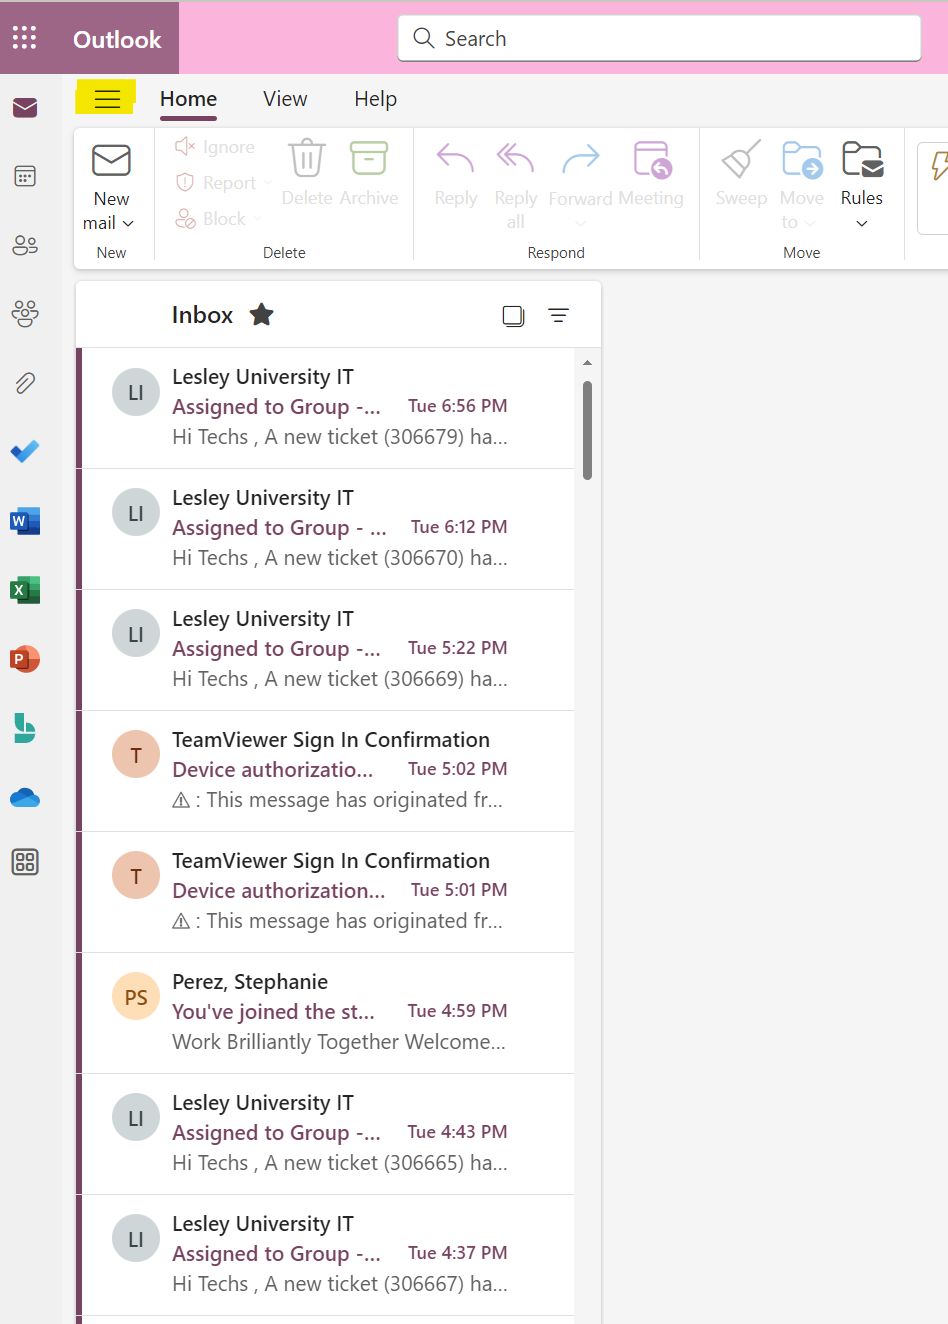
Task: Click the scrollbar up arrow
Action: click(x=587, y=363)
